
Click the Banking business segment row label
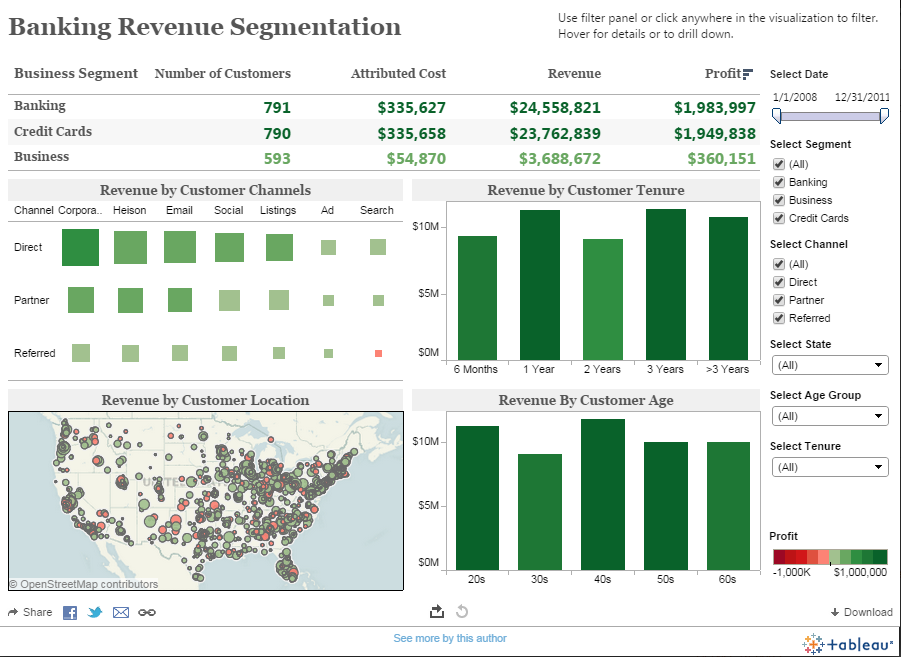(x=40, y=106)
